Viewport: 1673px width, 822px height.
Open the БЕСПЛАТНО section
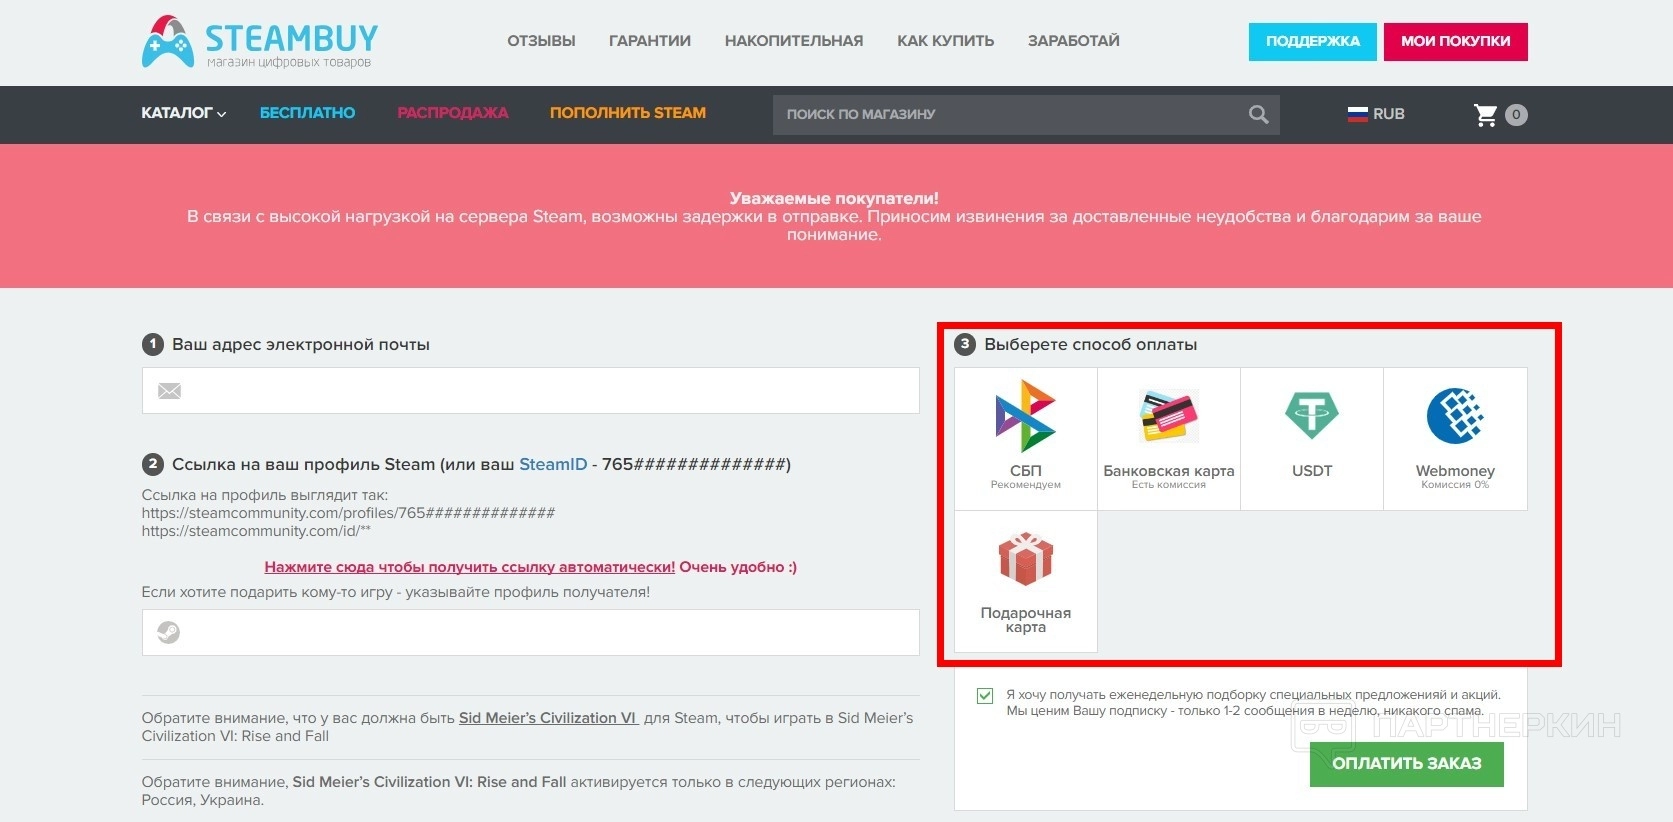308,113
